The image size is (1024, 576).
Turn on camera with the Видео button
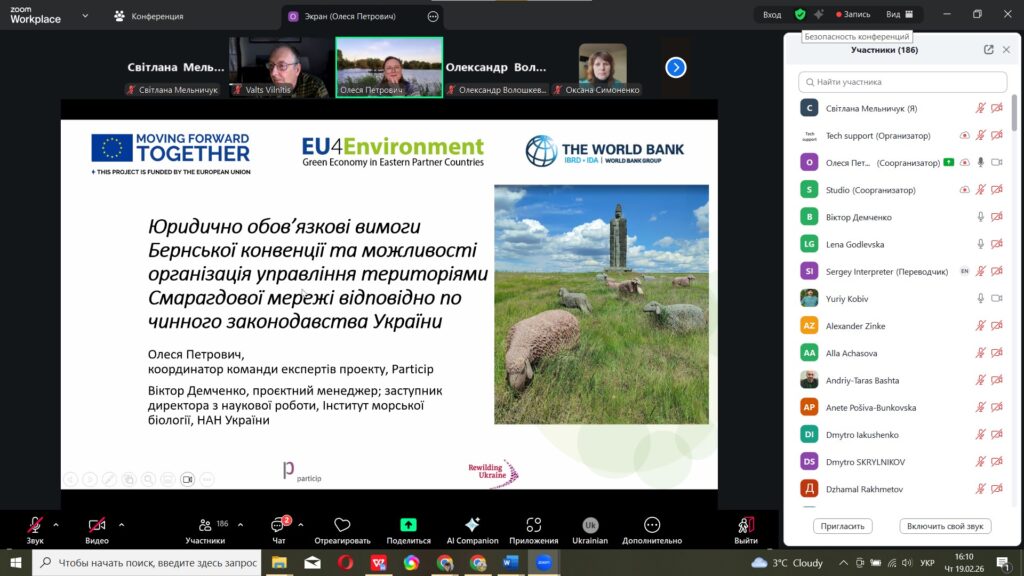[97, 526]
